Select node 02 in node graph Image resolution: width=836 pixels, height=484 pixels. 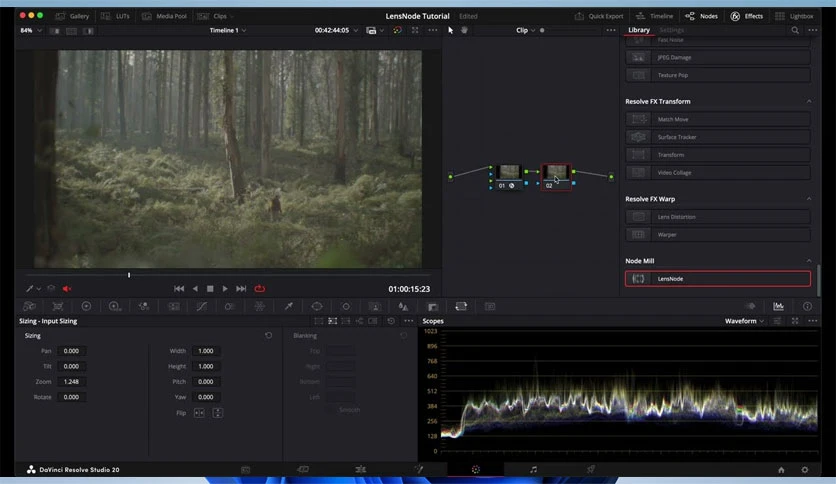(x=556, y=176)
